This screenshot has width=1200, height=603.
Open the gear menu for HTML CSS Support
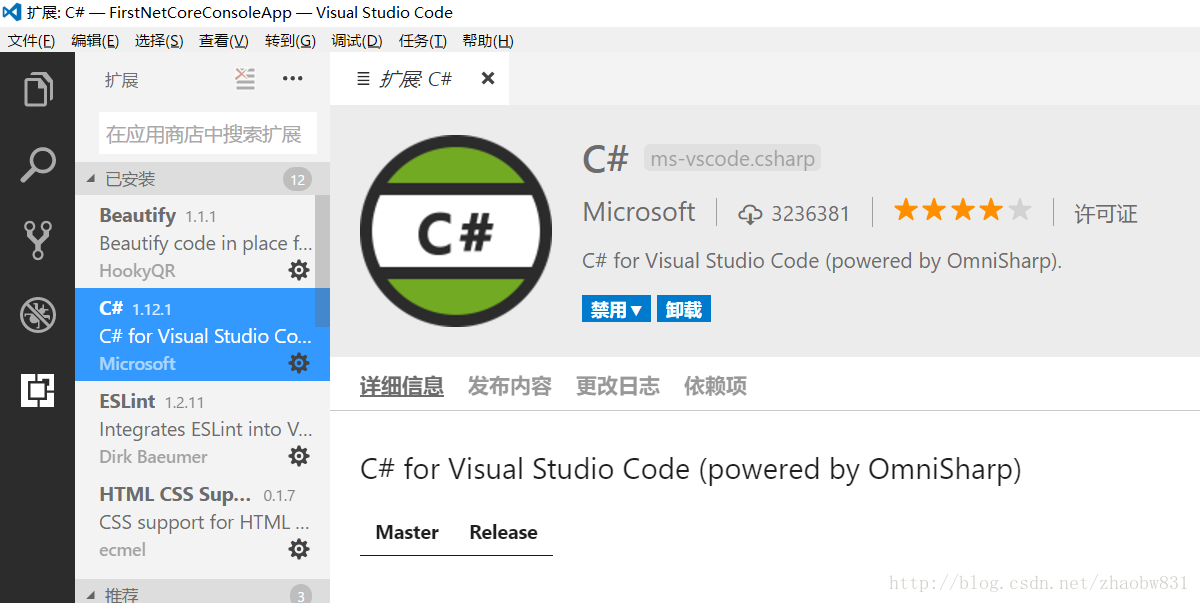pos(299,549)
